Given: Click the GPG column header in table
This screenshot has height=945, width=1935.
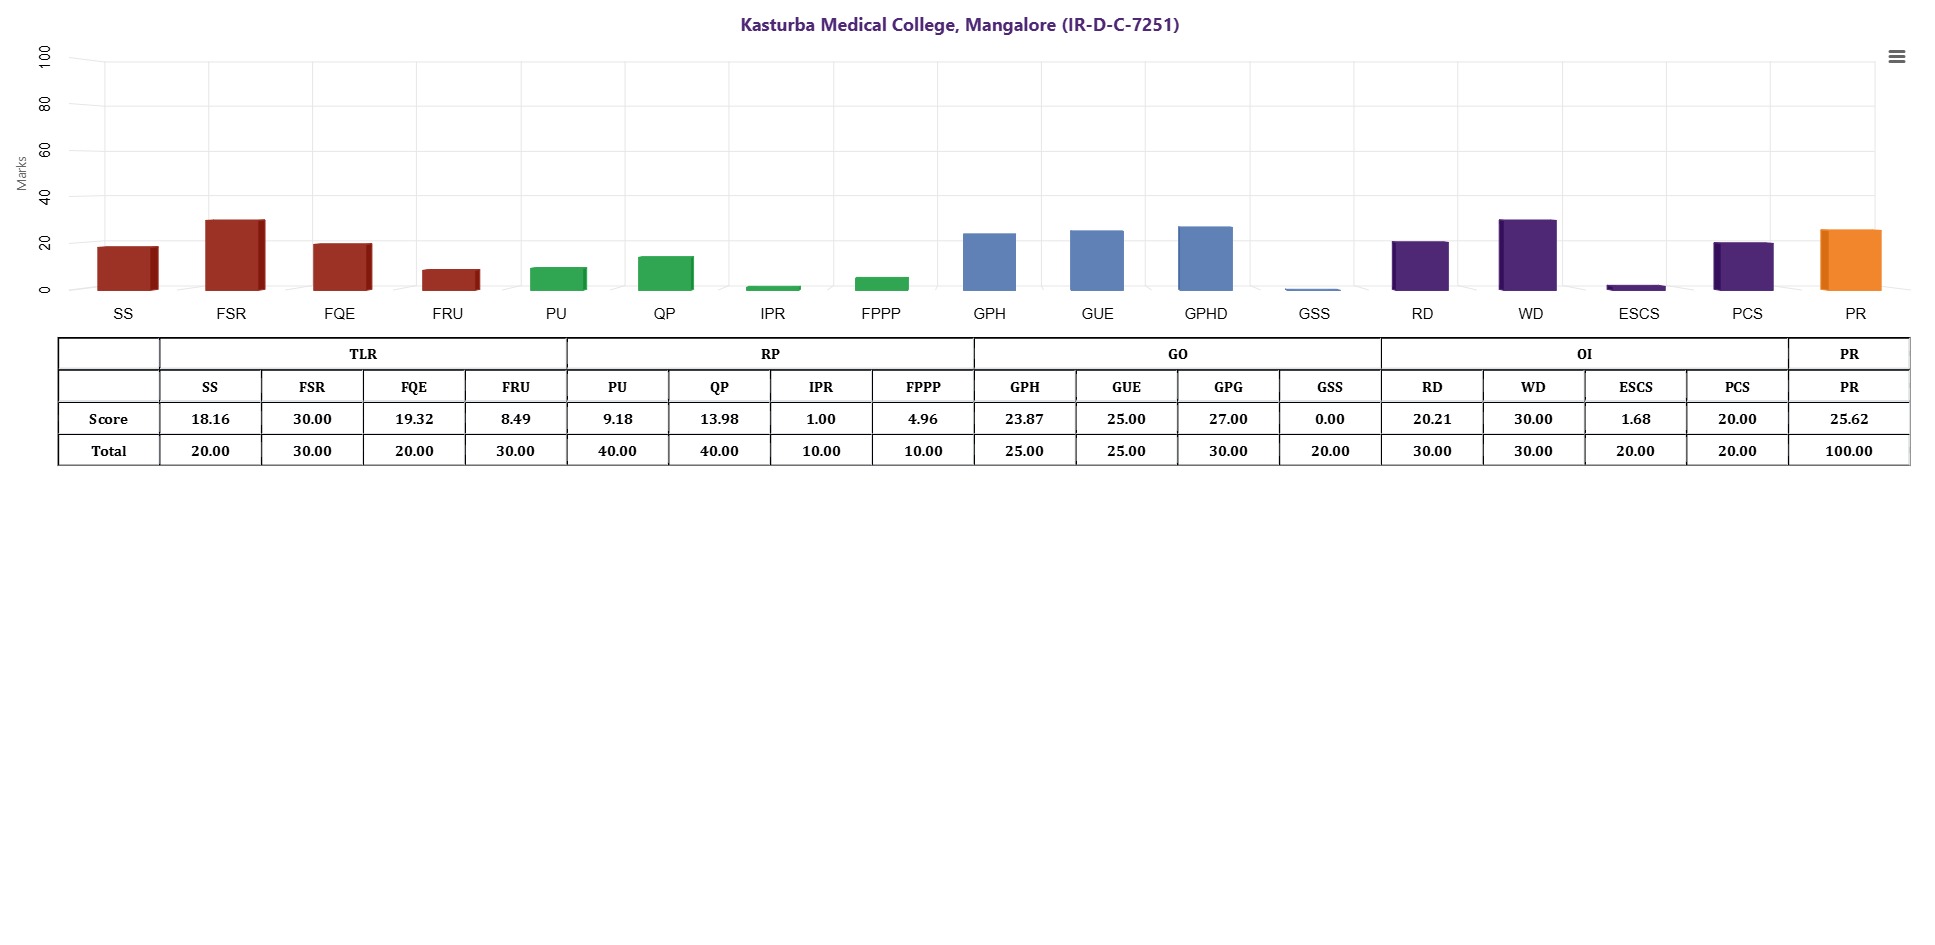Looking at the screenshot, I should (1228, 387).
